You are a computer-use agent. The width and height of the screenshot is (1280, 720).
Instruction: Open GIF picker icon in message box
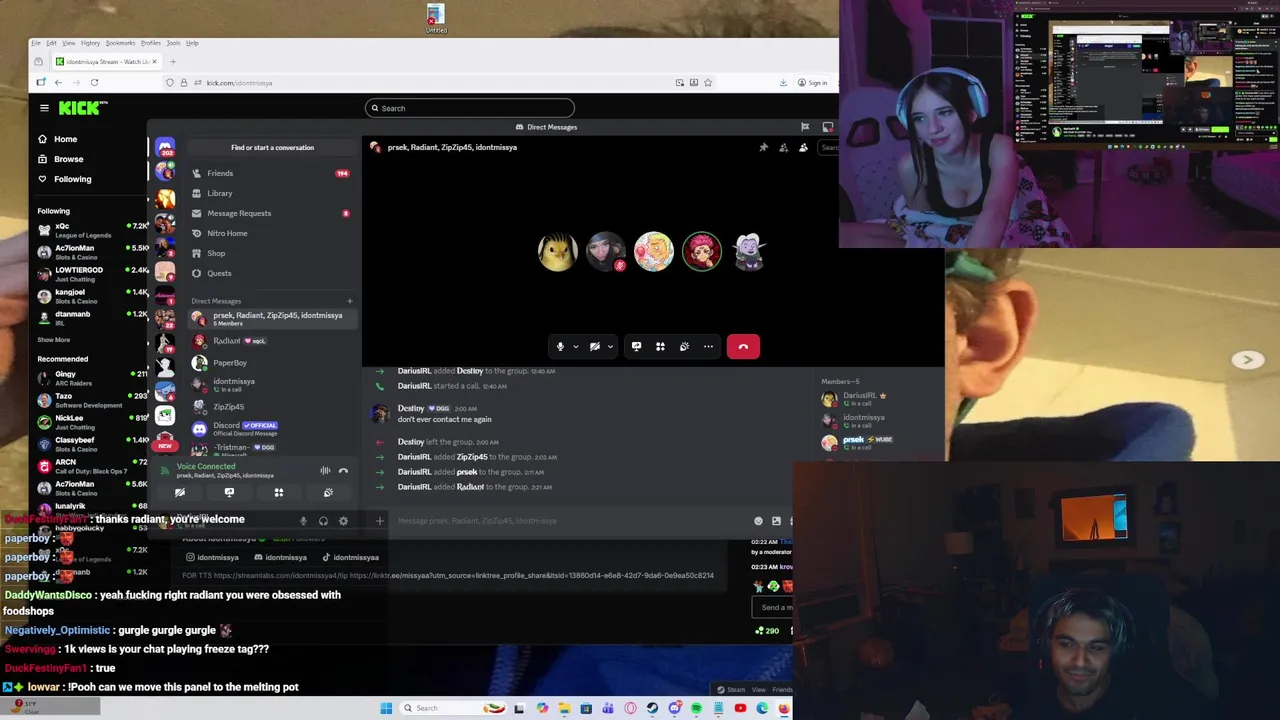point(776,521)
